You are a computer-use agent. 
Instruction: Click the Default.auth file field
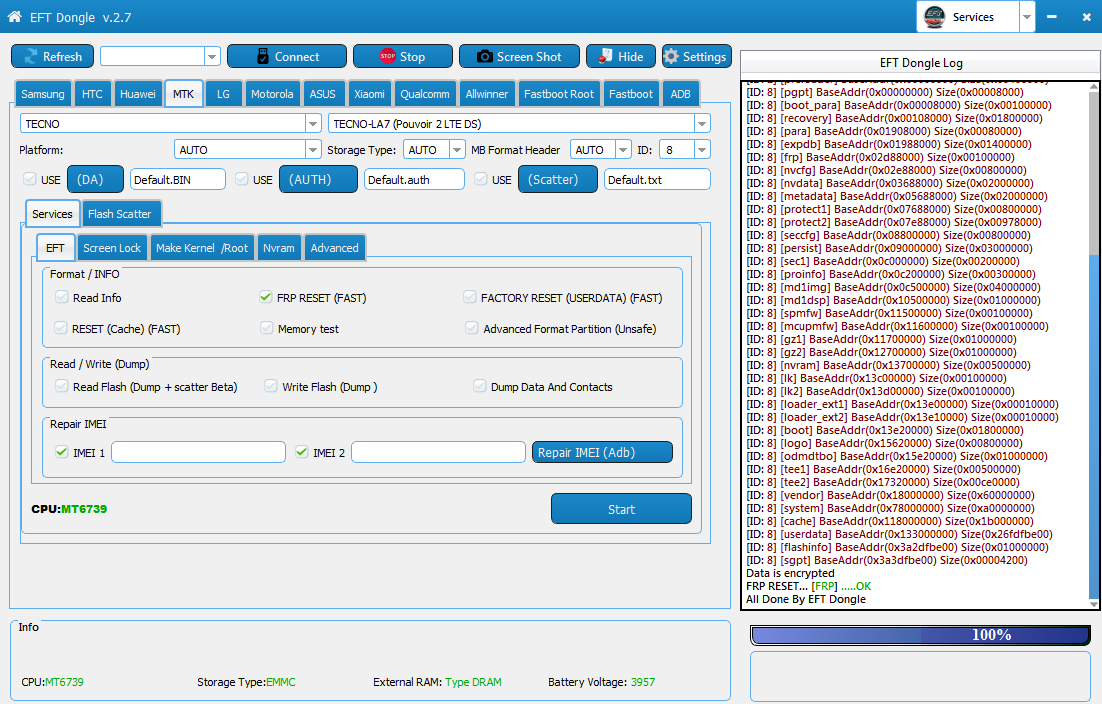point(414,179)
